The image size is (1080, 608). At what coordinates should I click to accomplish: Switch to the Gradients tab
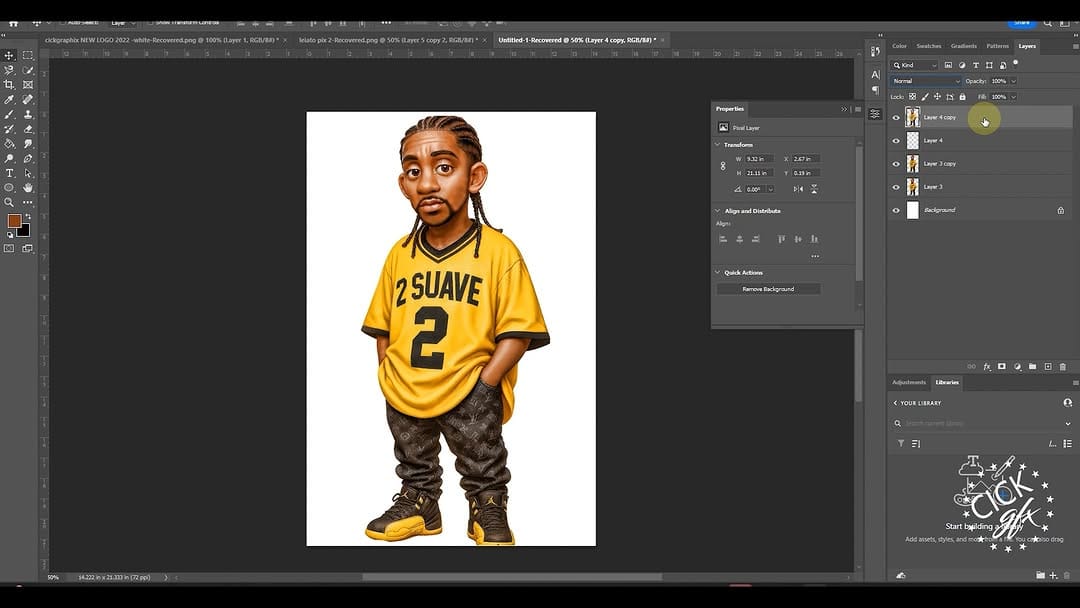tap(964, 46)
